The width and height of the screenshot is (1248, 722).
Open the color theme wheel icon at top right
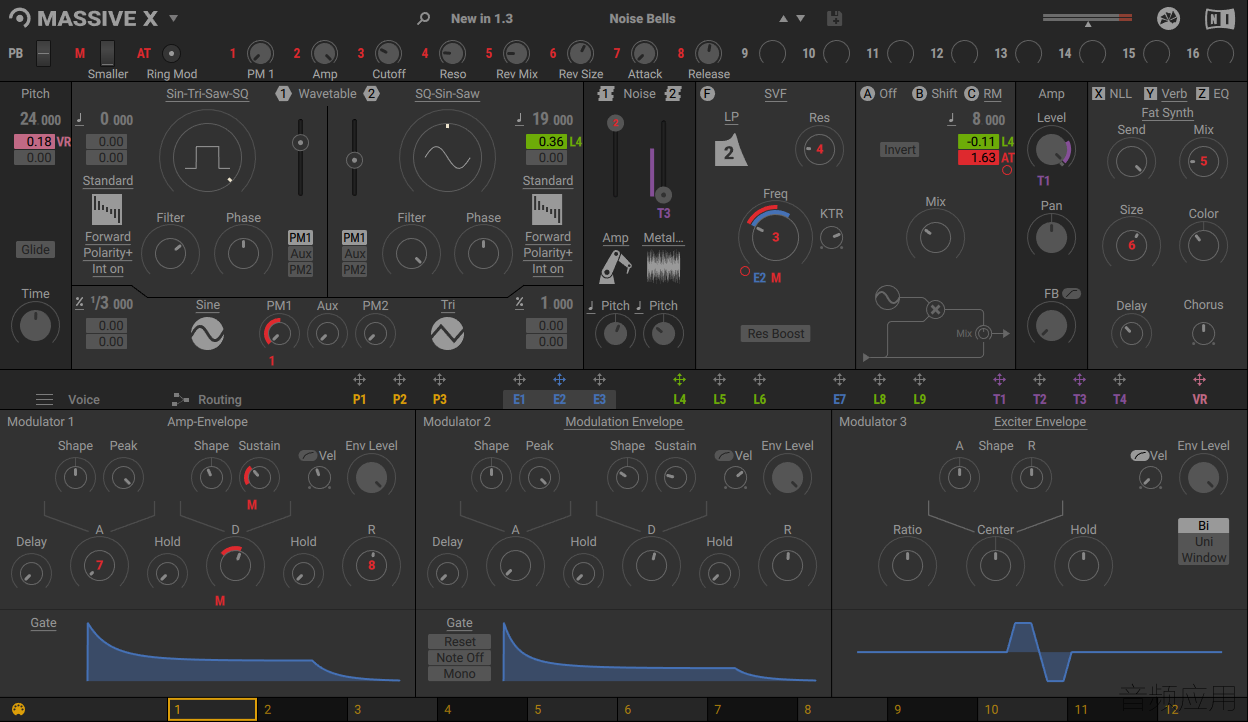coord(1168,18)
